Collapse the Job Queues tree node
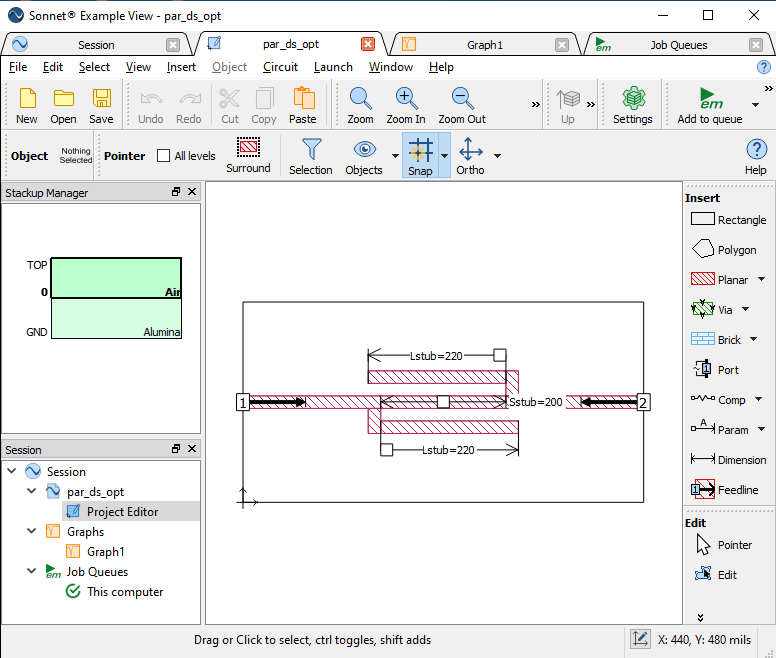 point(32,570)
